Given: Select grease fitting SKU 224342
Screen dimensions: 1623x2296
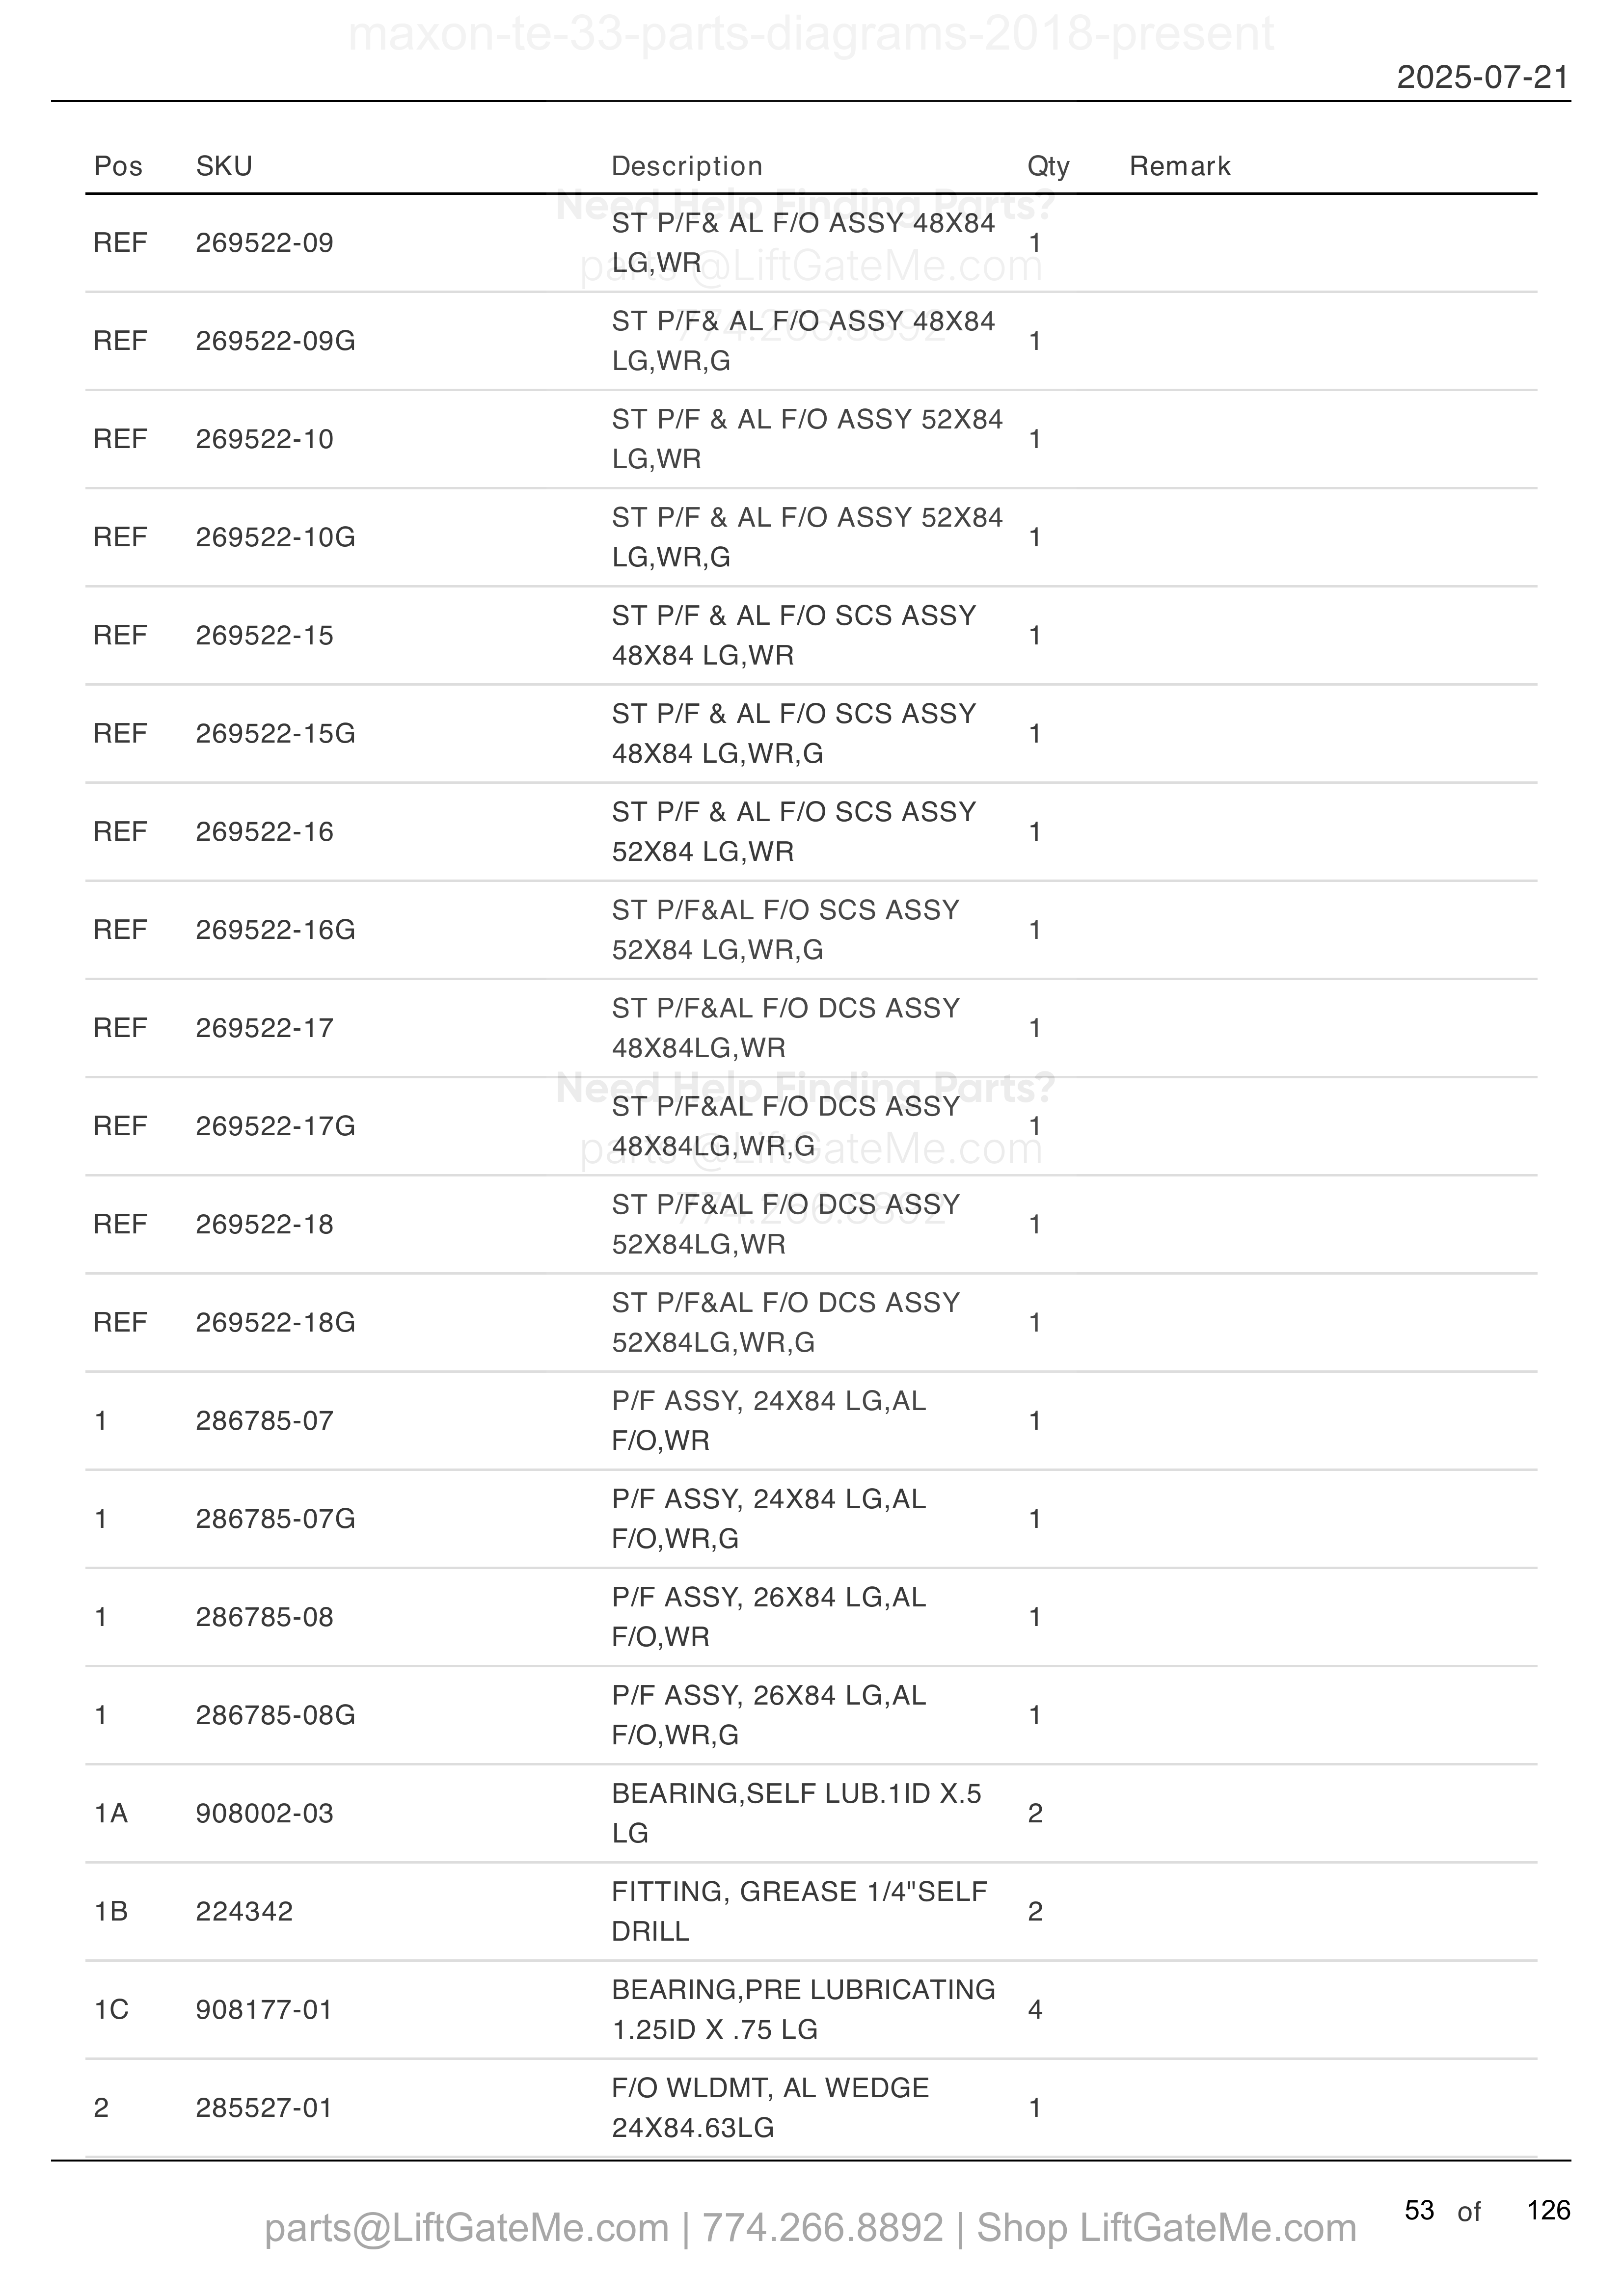Looking at the screenshot, I should pyautogui.click(x=244, y=1911).
